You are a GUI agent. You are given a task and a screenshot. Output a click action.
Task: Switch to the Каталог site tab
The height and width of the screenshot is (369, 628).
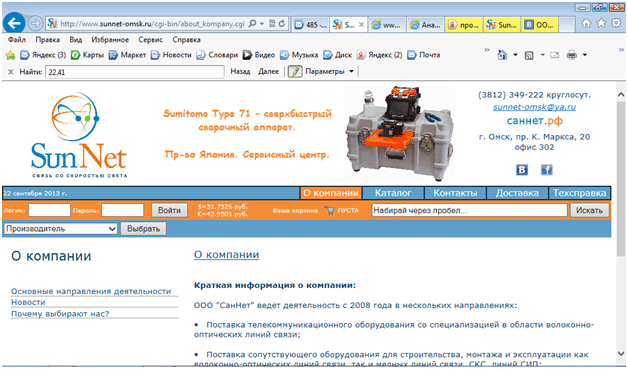(393, 193)
